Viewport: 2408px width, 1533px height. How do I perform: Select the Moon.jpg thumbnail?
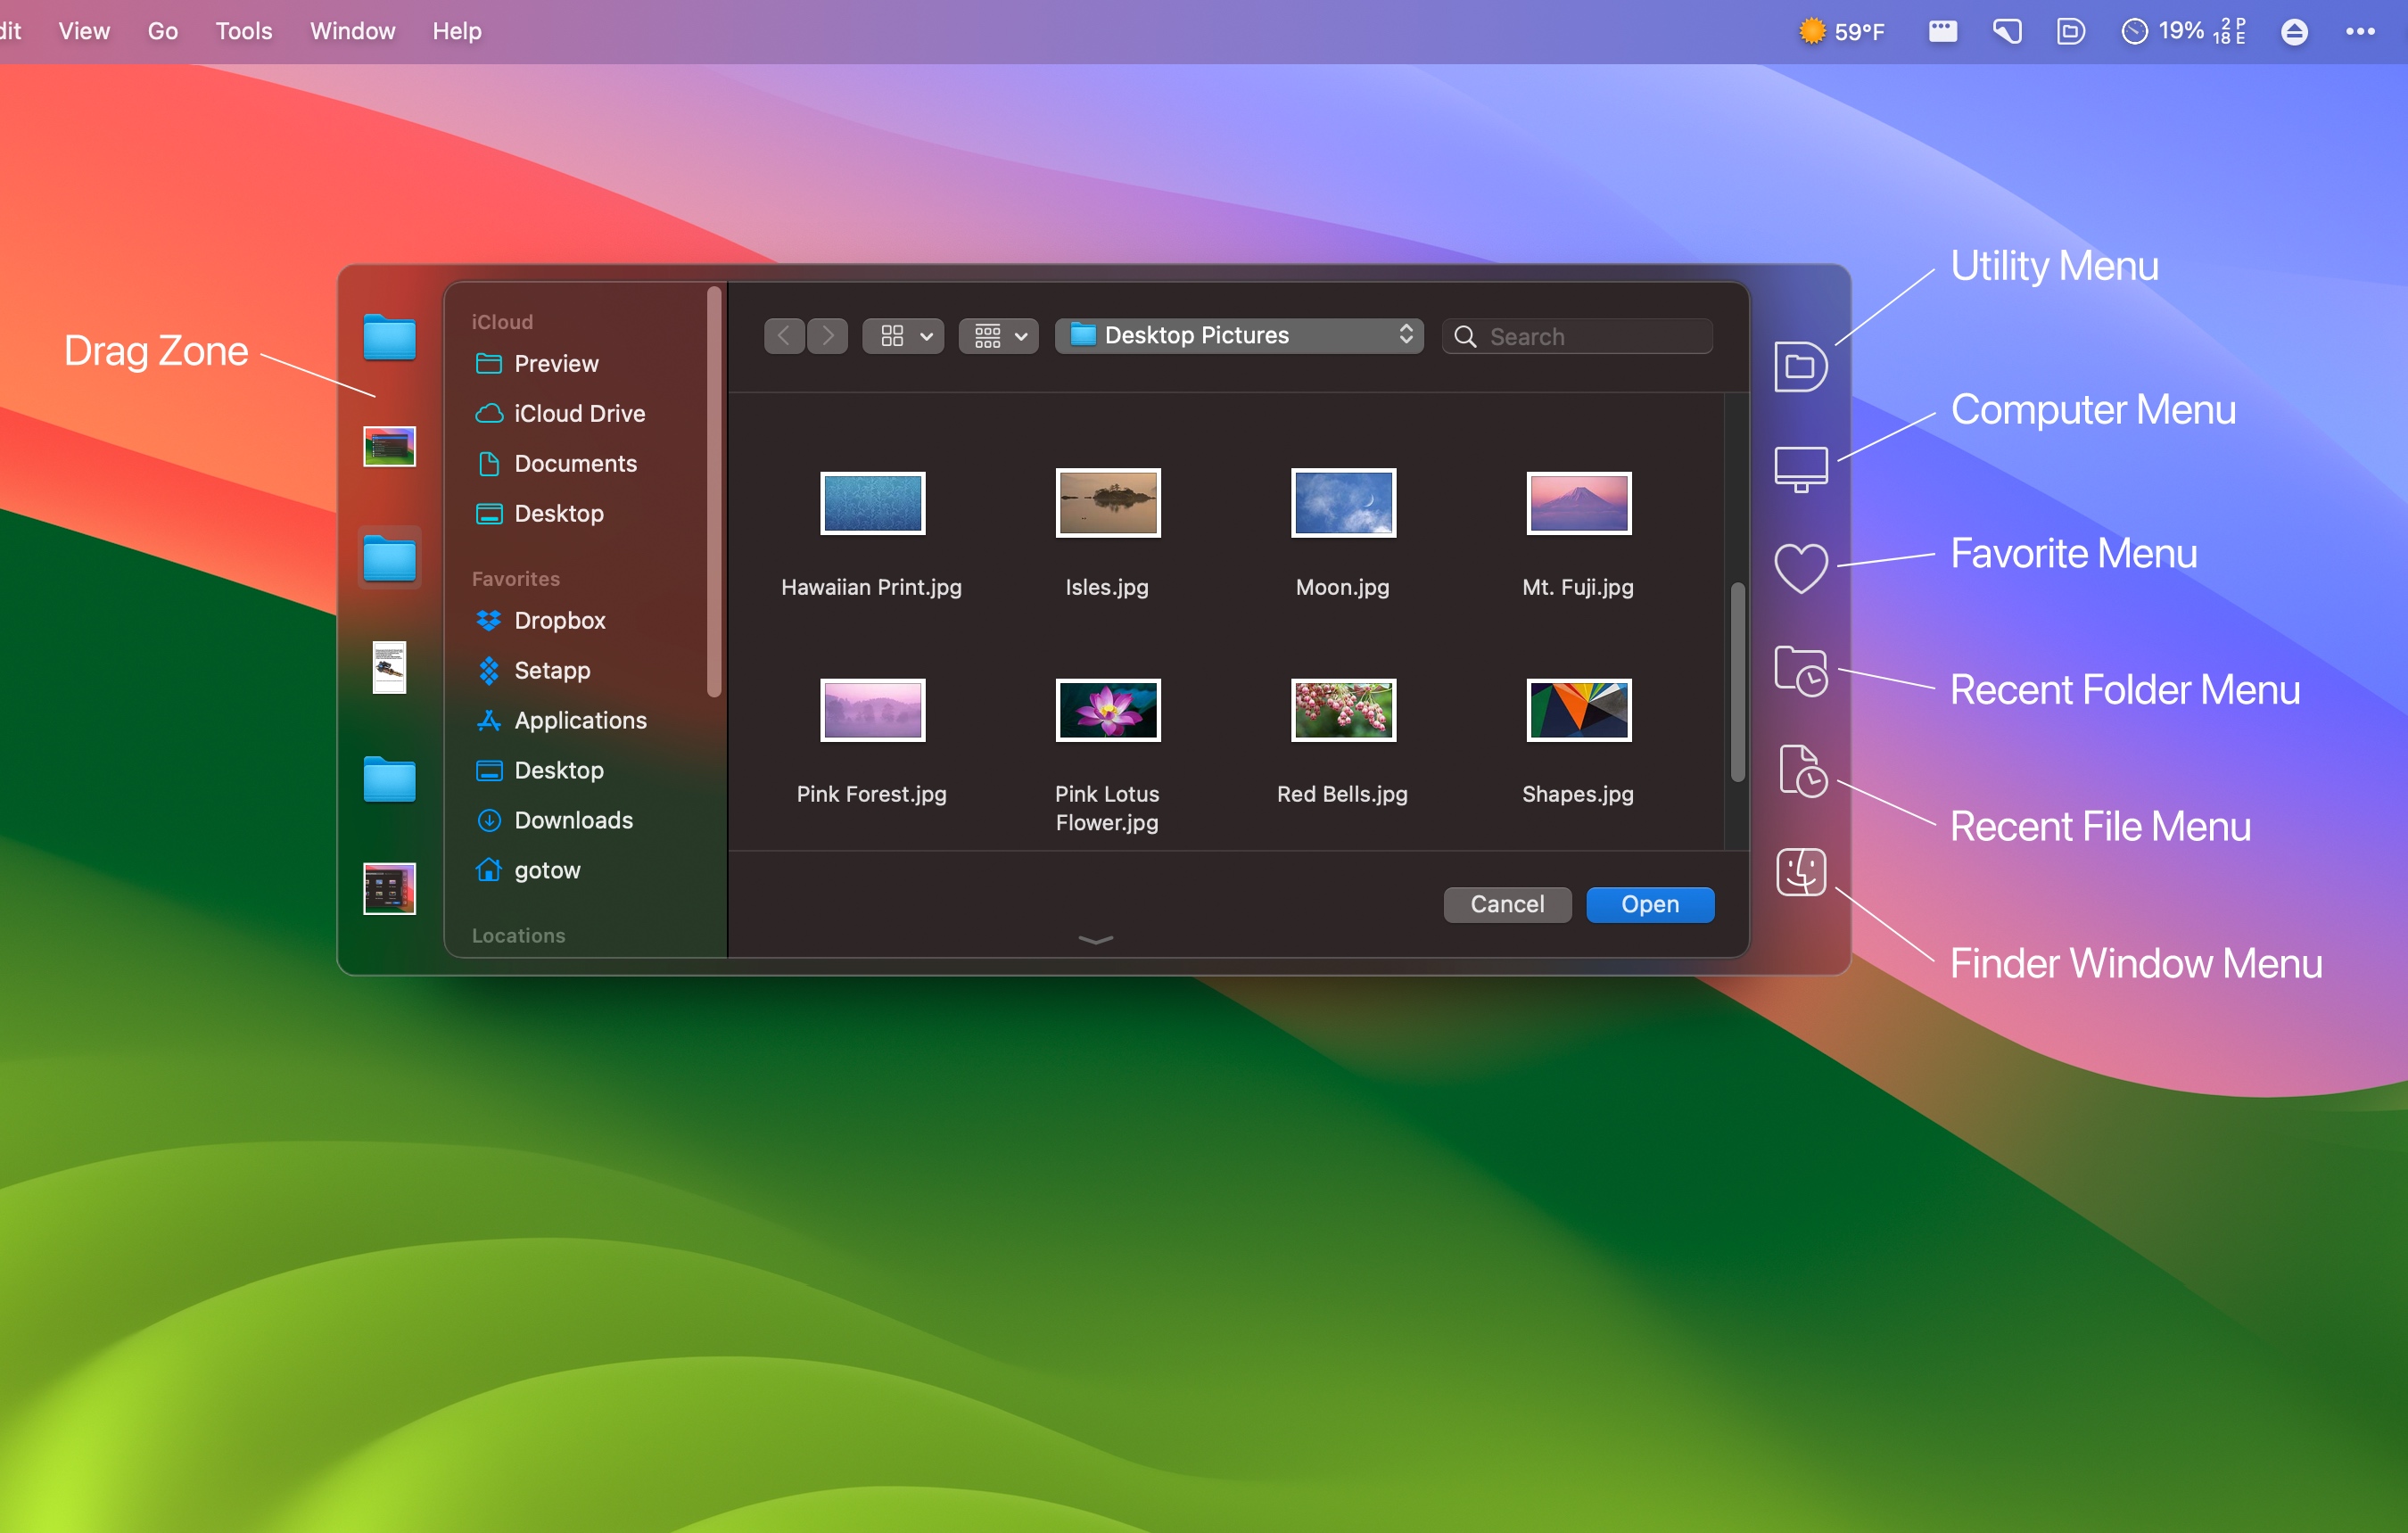[x=1342, y=503]
